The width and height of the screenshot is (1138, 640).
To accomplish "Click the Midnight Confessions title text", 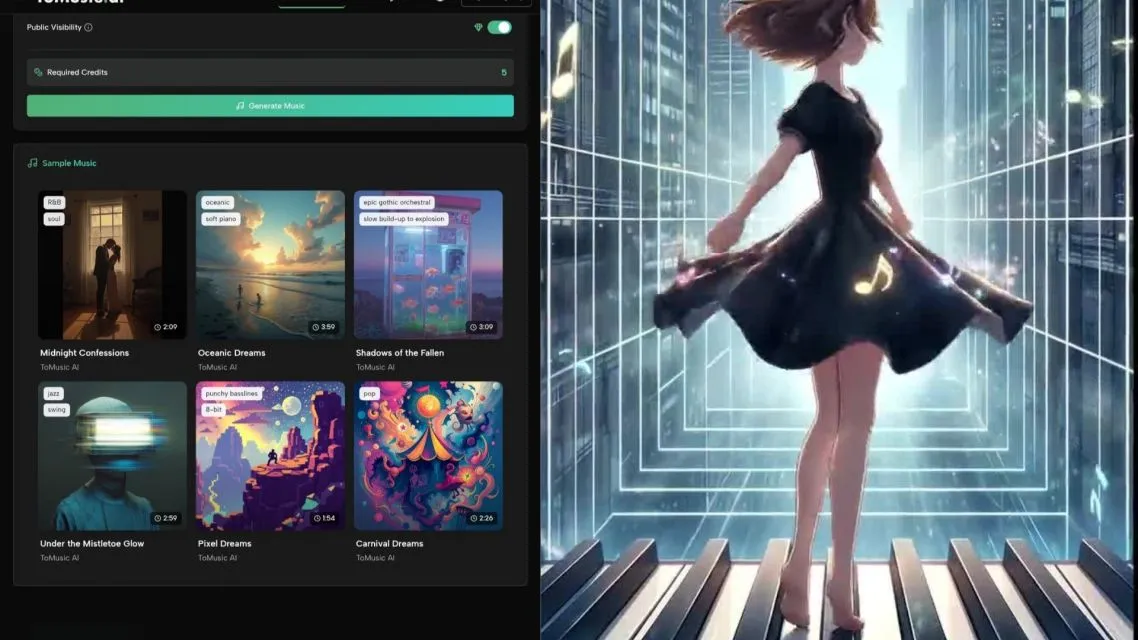I will 84,353.
